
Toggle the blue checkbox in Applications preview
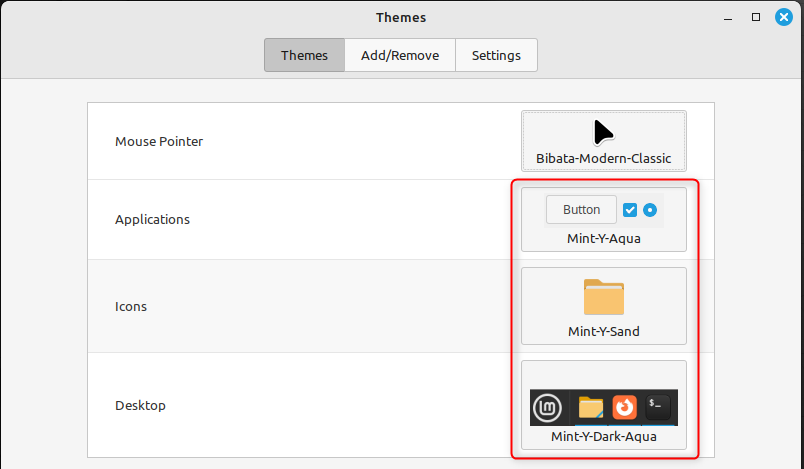630,210
